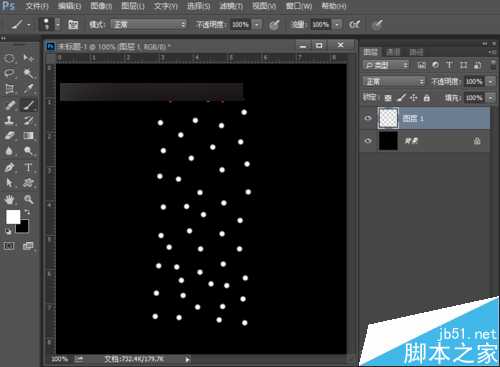
Task: Select the Pen tool
Action: 9,167
